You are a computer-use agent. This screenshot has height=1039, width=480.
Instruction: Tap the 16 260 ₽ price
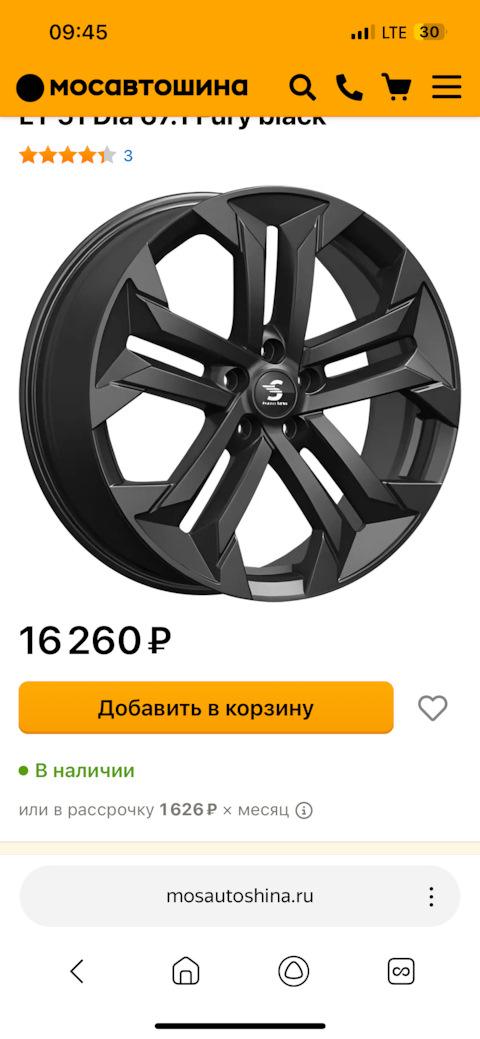(x=95, y=641)
